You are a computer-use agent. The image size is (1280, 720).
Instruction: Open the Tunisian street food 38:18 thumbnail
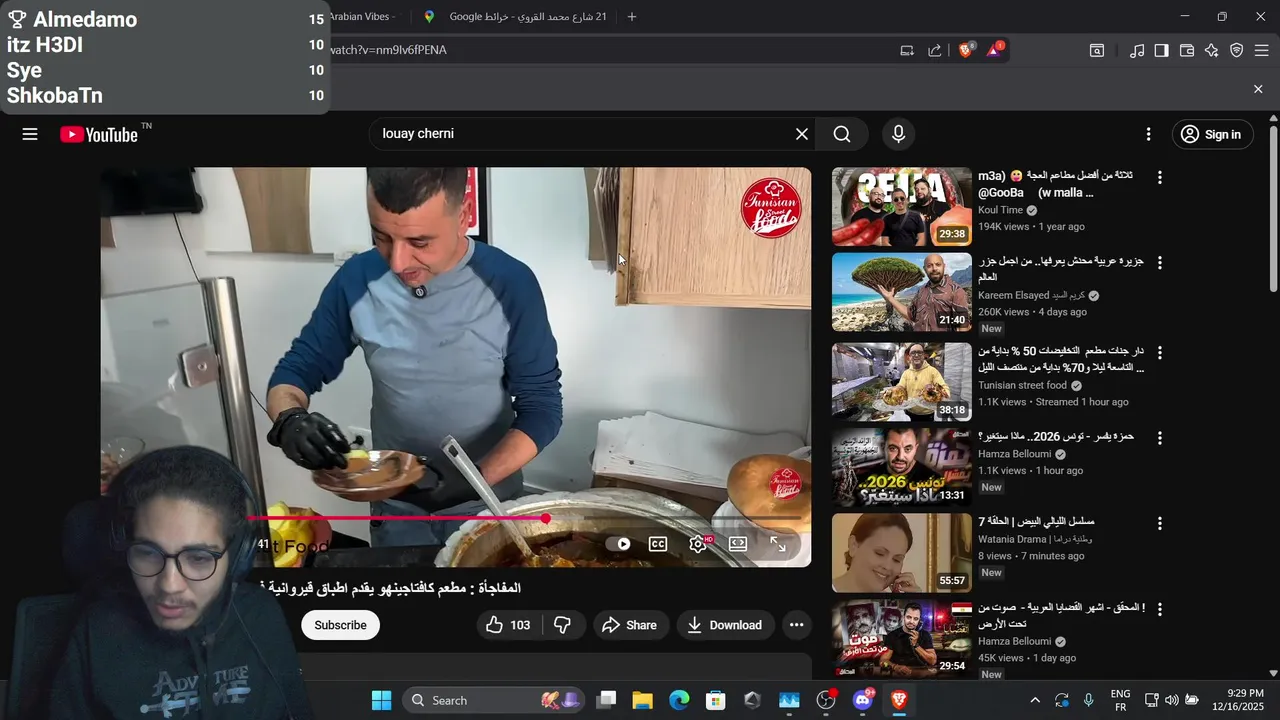click(x=902, y=382)
